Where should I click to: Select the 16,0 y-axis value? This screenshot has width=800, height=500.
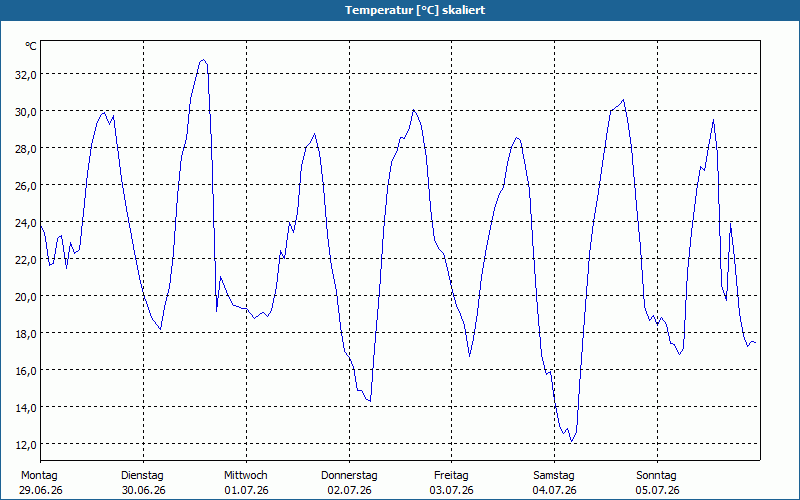click(x=26, y=370)
